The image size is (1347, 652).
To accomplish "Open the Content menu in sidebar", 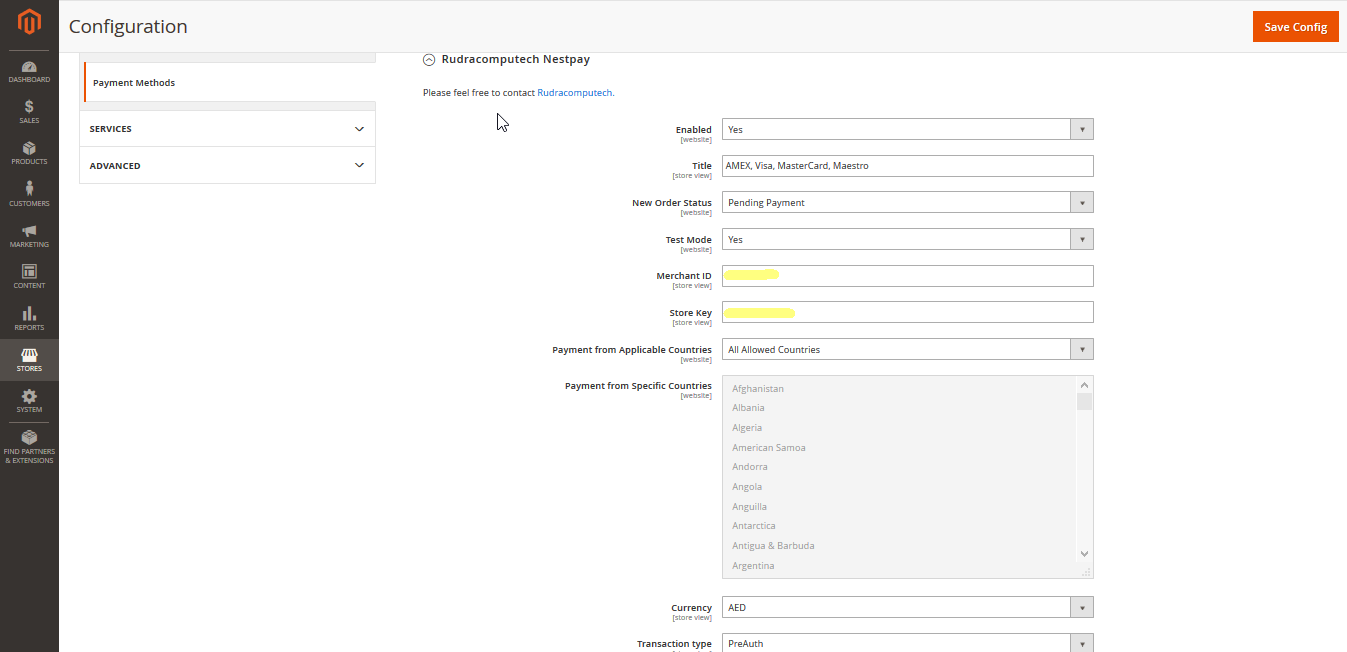I will (29, 277).
